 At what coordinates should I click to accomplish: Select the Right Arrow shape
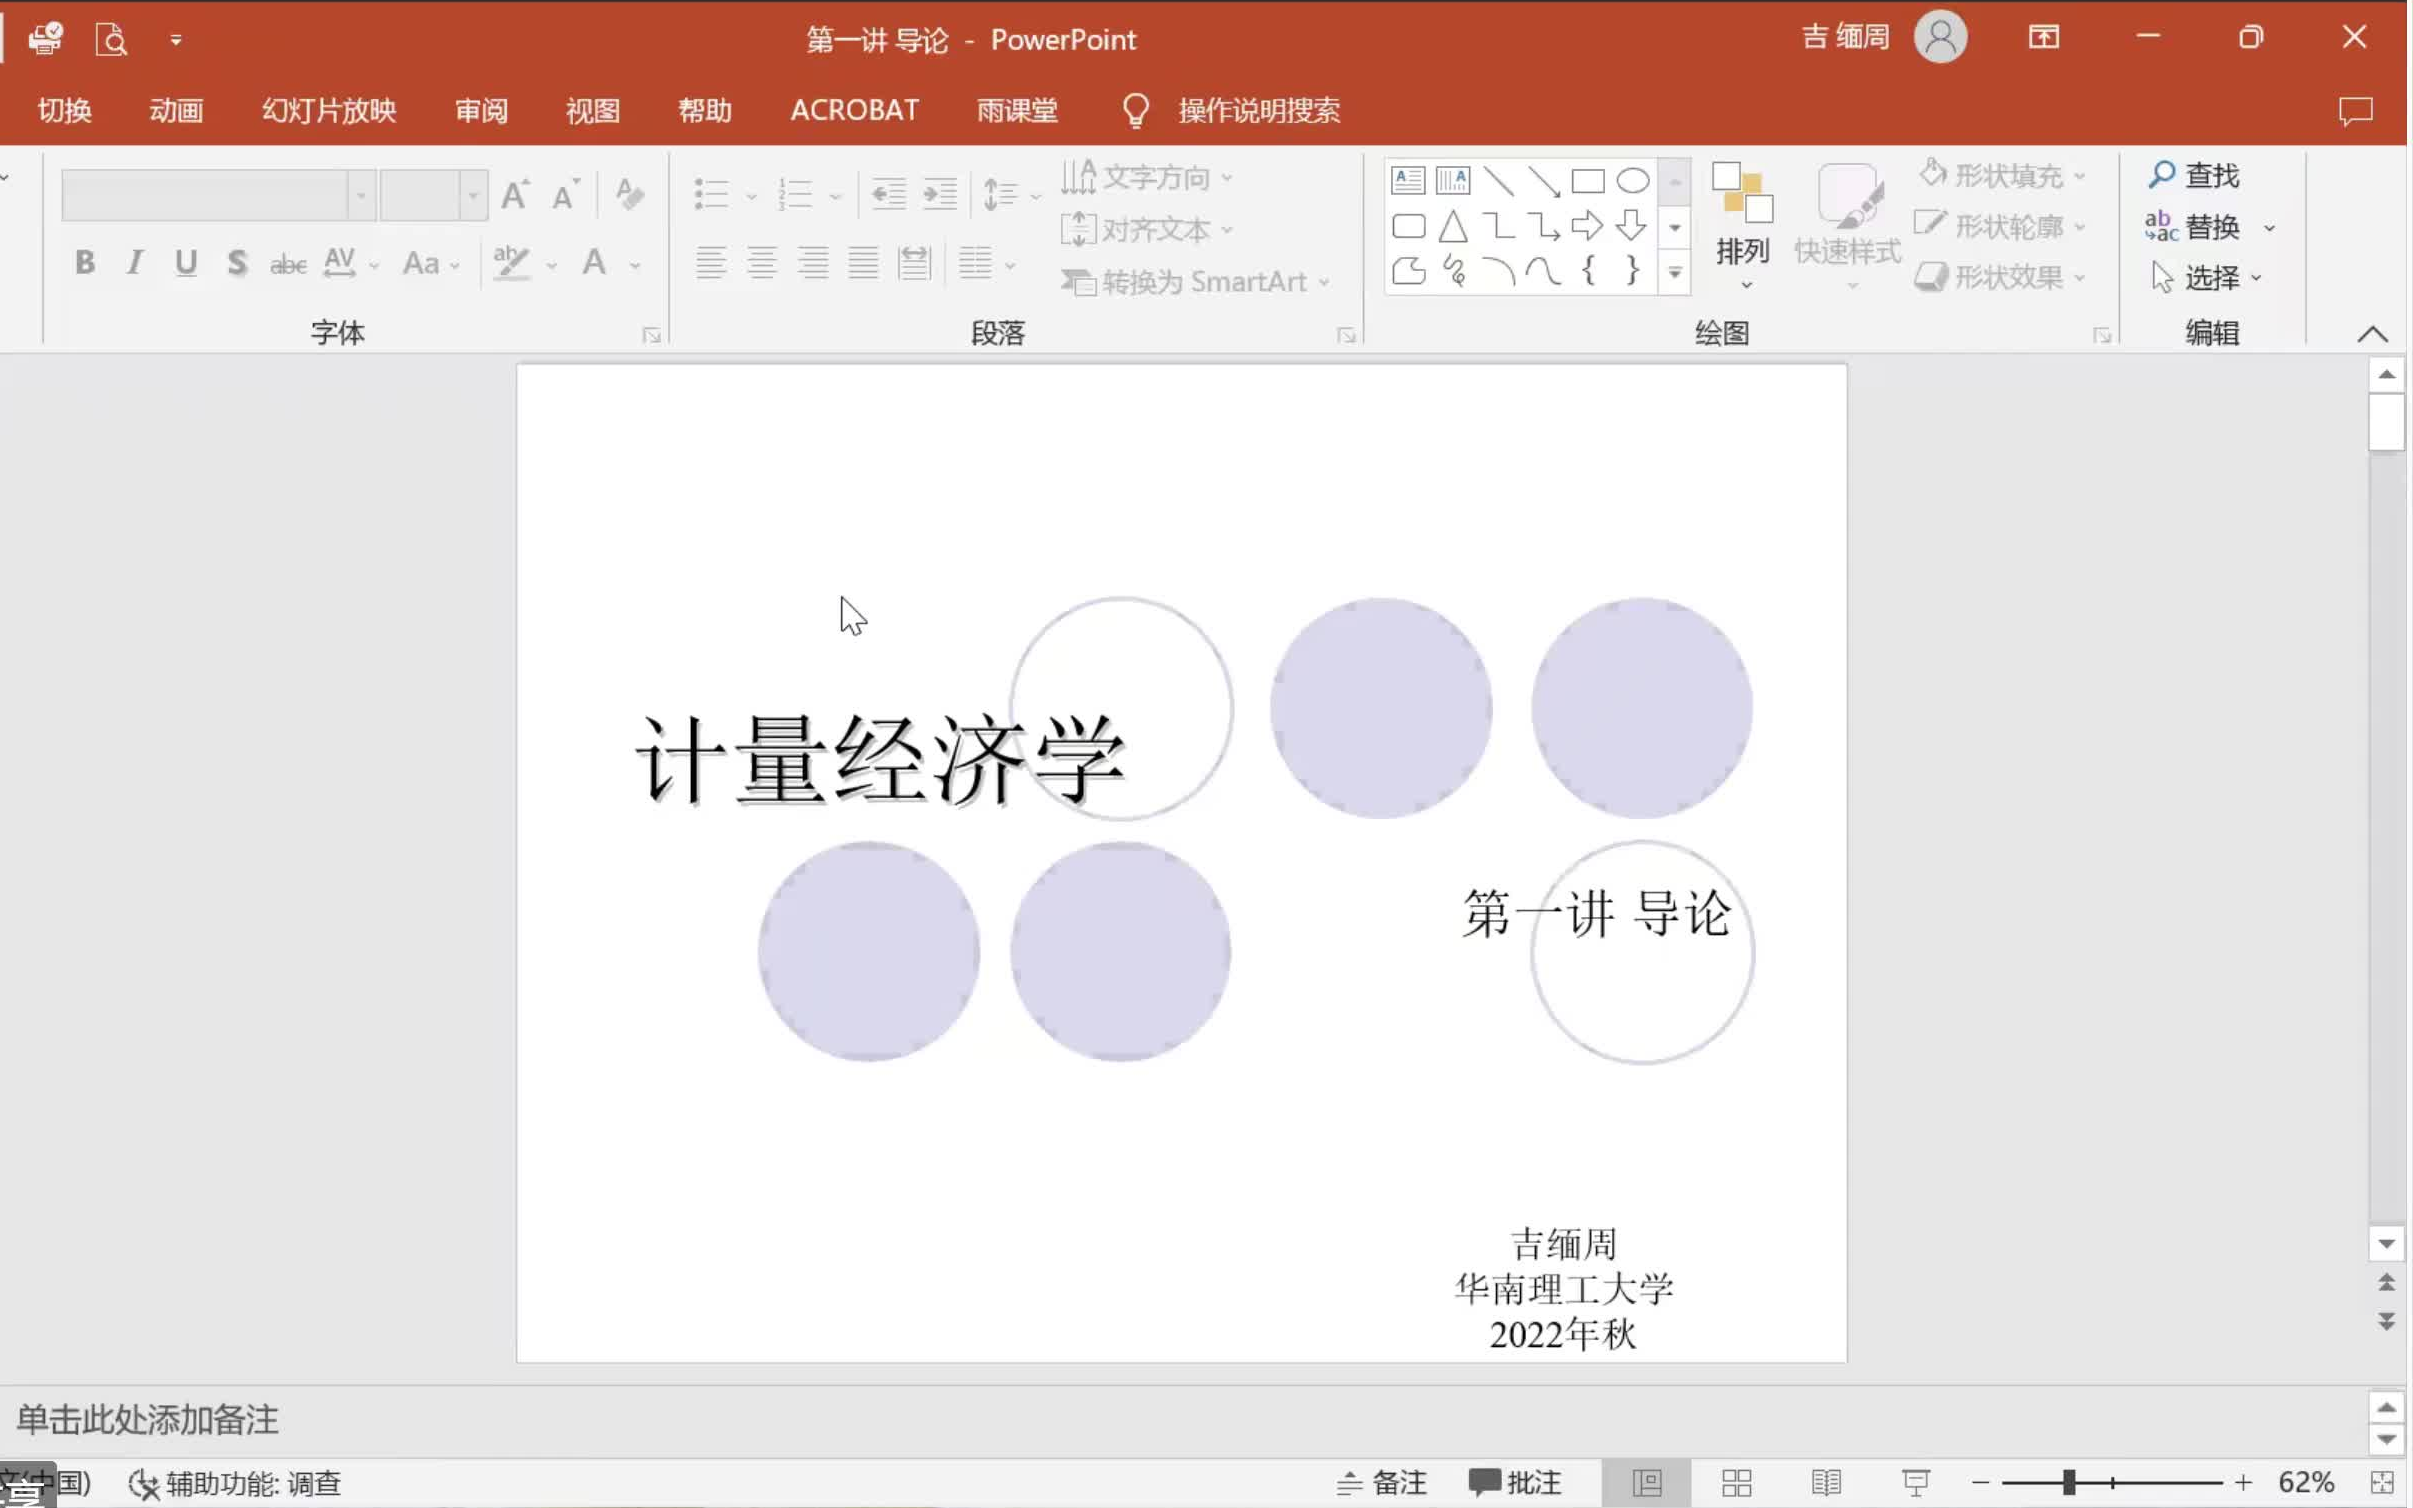(x=1587, y=226)
